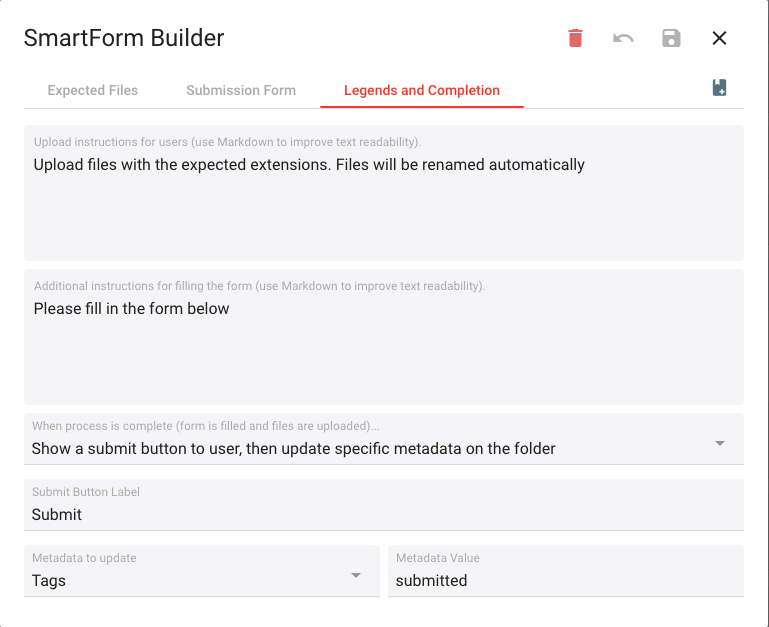This screenshot has width=769, height=627.
Task: Click the floppy disk save icon
Action: pyautogui.click(x=671, y=38)
